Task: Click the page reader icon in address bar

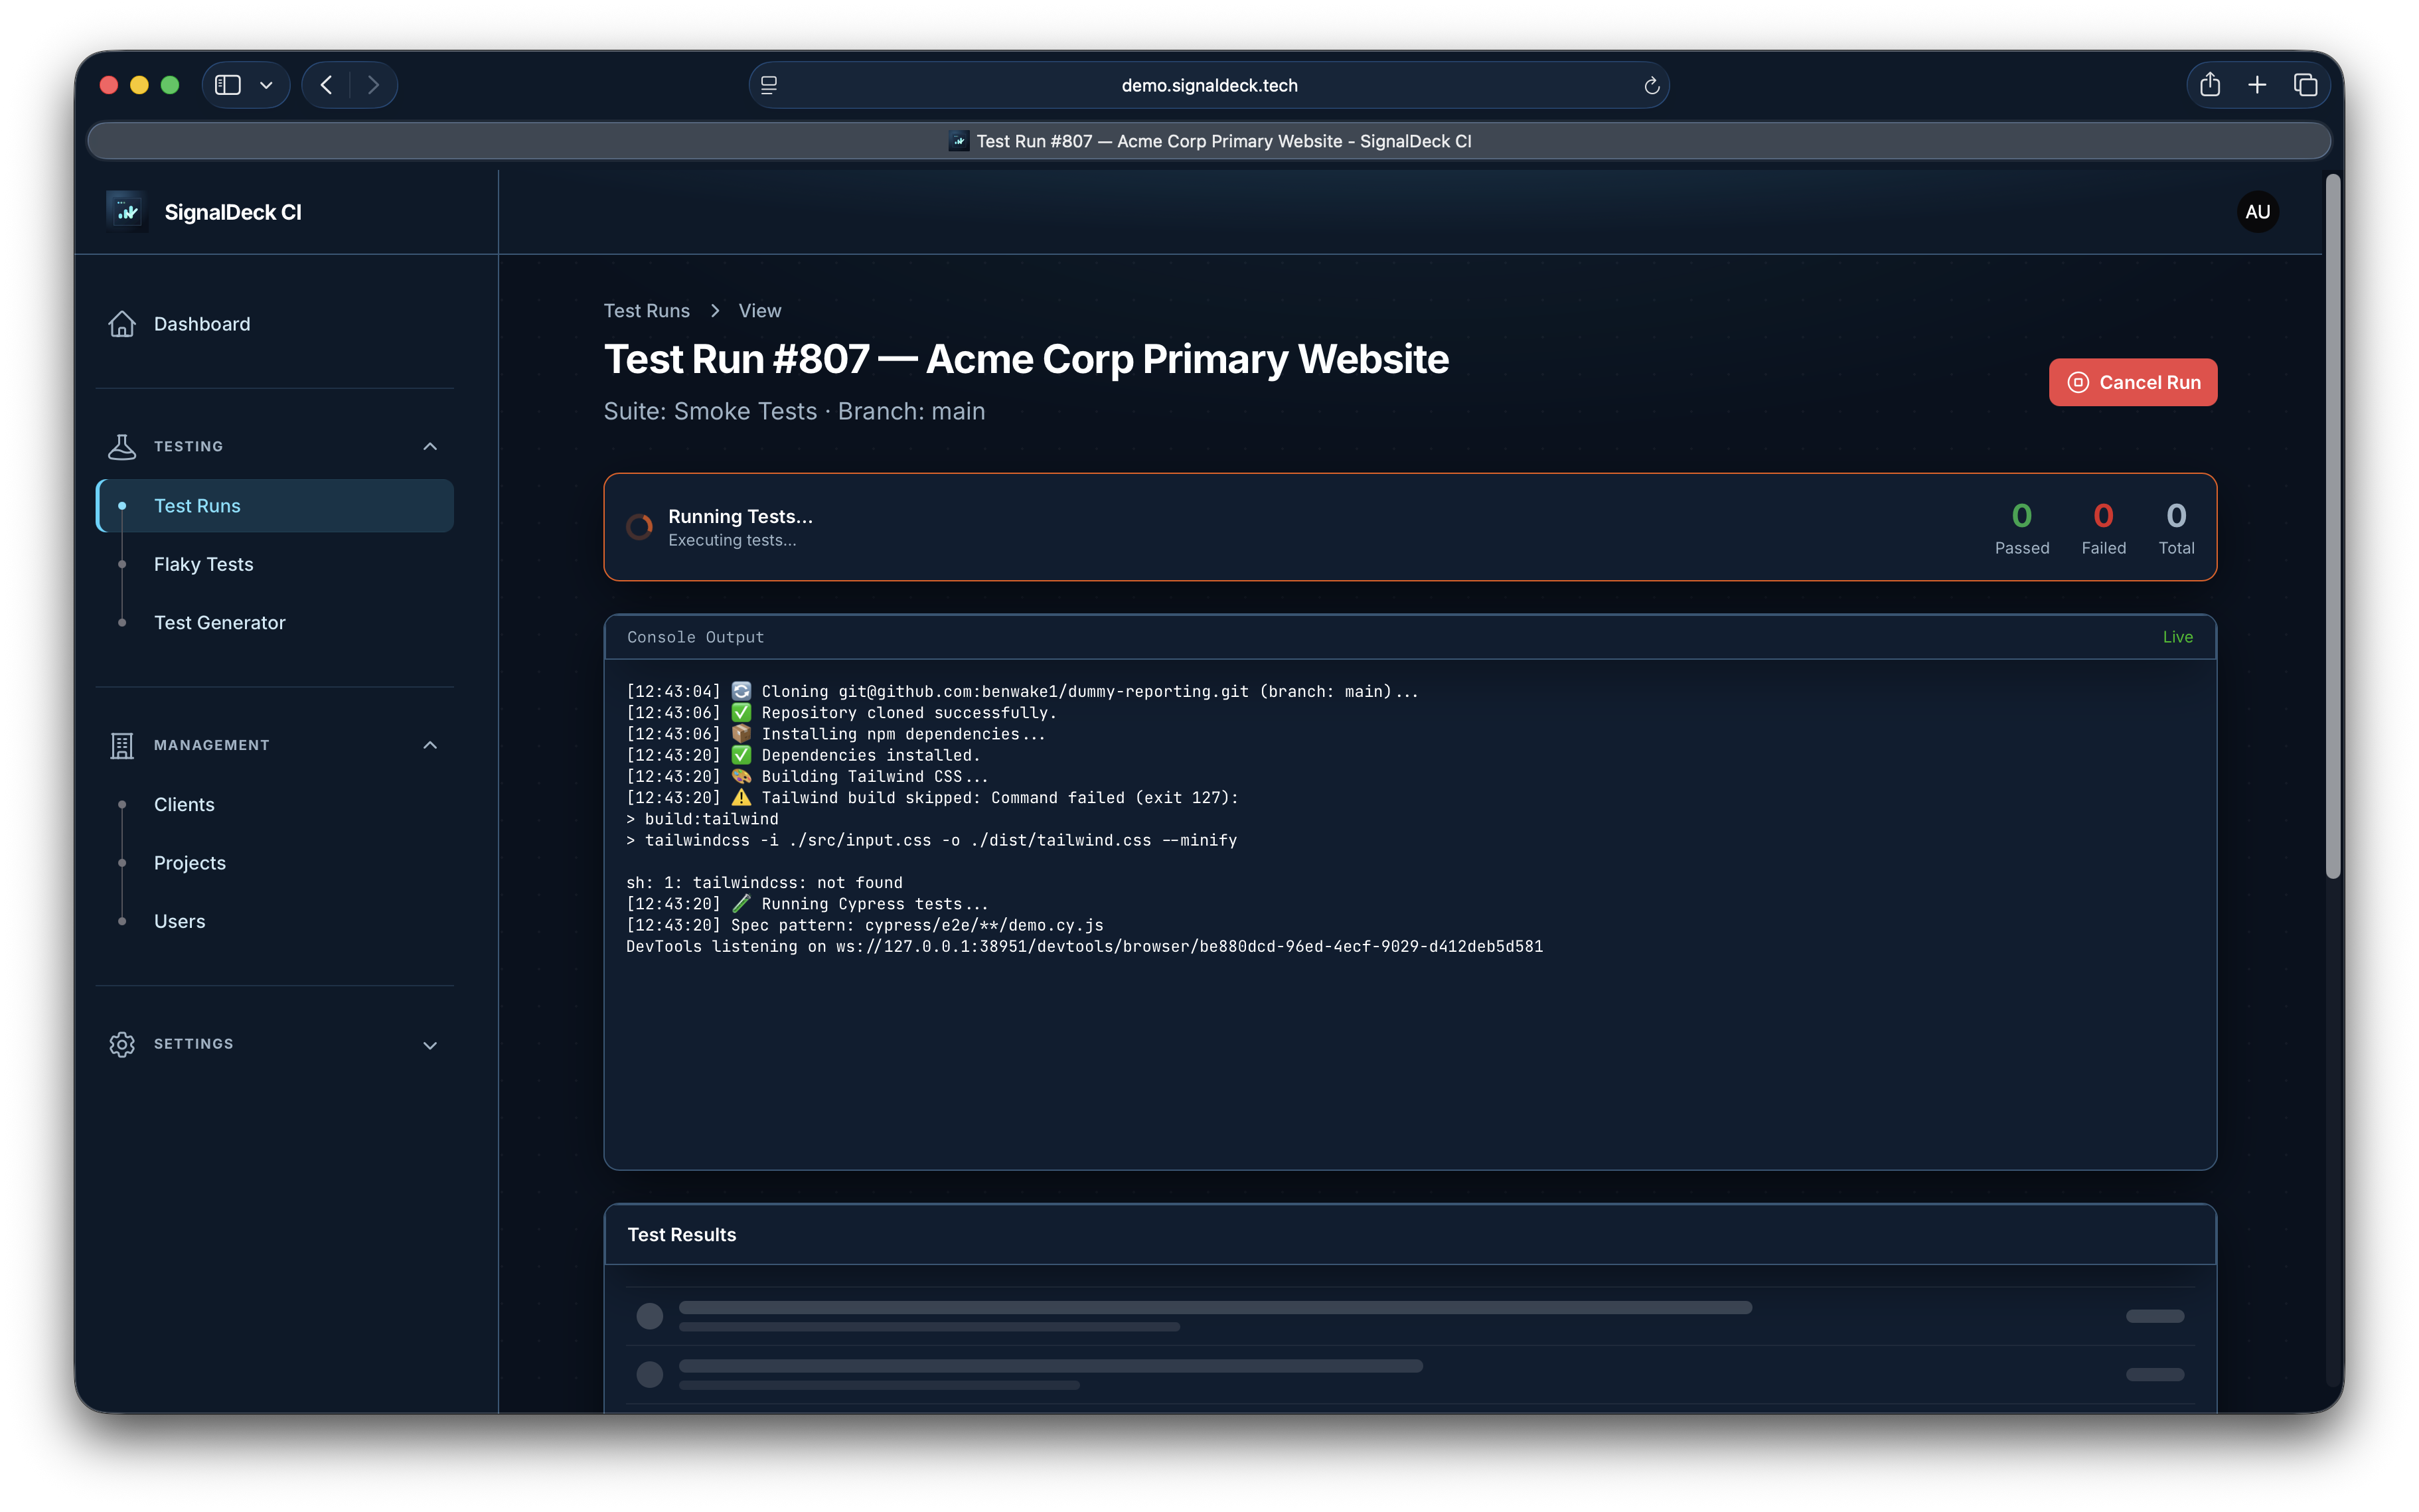Action: pyautogui.click(x=769, y=85)
